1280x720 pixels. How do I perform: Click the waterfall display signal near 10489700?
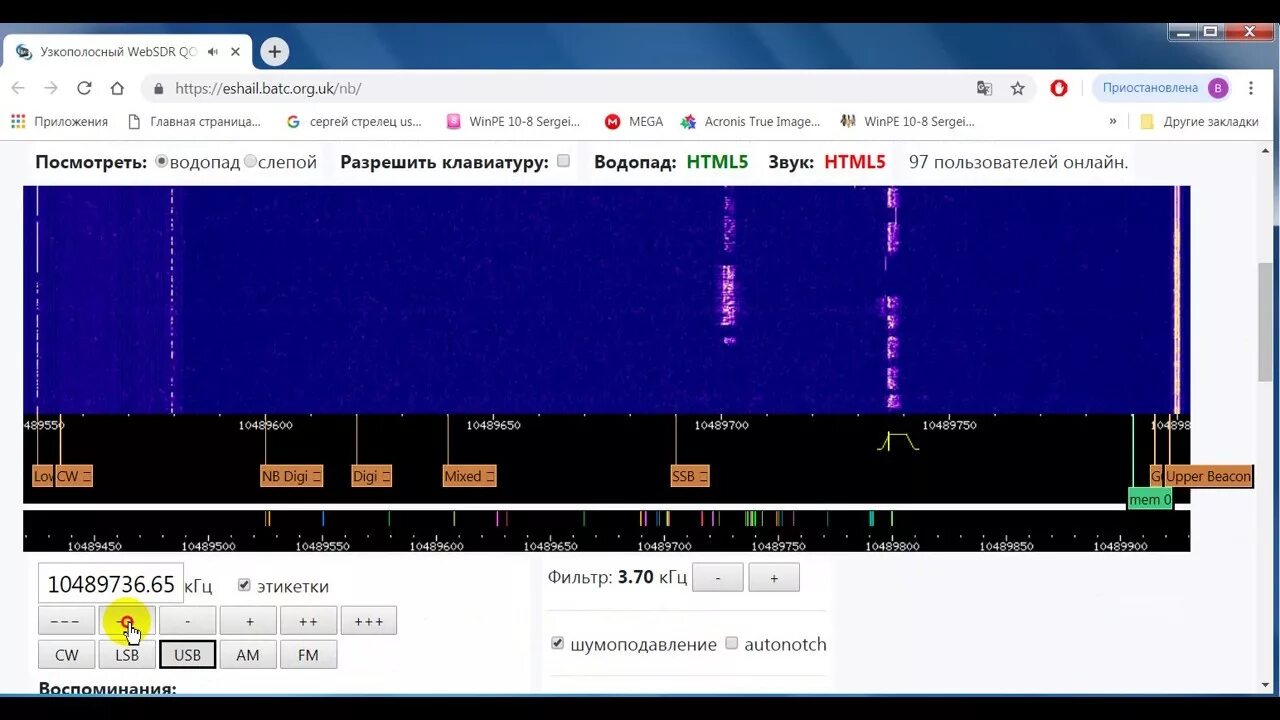[729, 296]
